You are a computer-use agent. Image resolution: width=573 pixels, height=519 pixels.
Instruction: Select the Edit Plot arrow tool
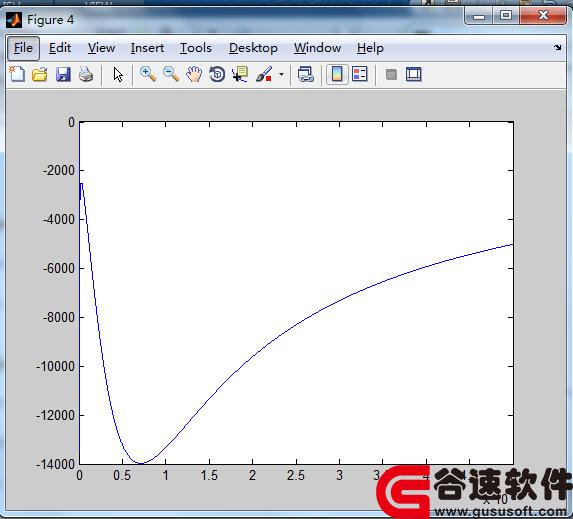(118, 75)
